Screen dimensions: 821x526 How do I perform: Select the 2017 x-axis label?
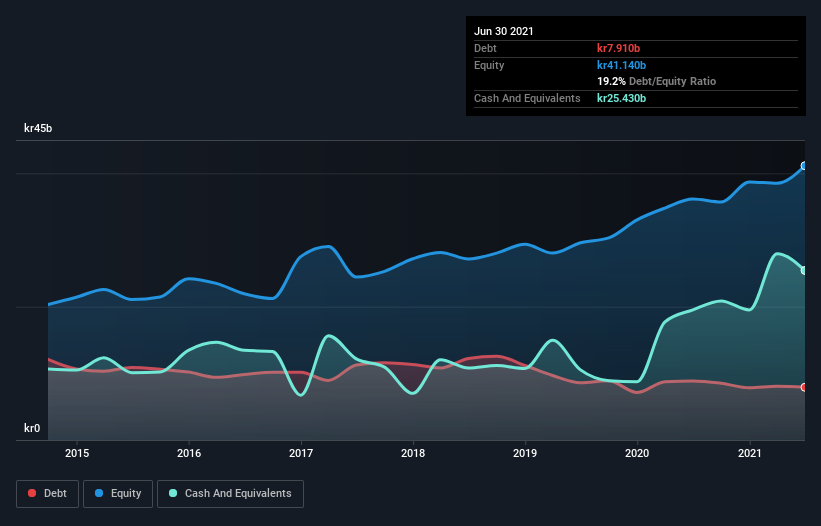pyautogui.click(x=301, y=453)
